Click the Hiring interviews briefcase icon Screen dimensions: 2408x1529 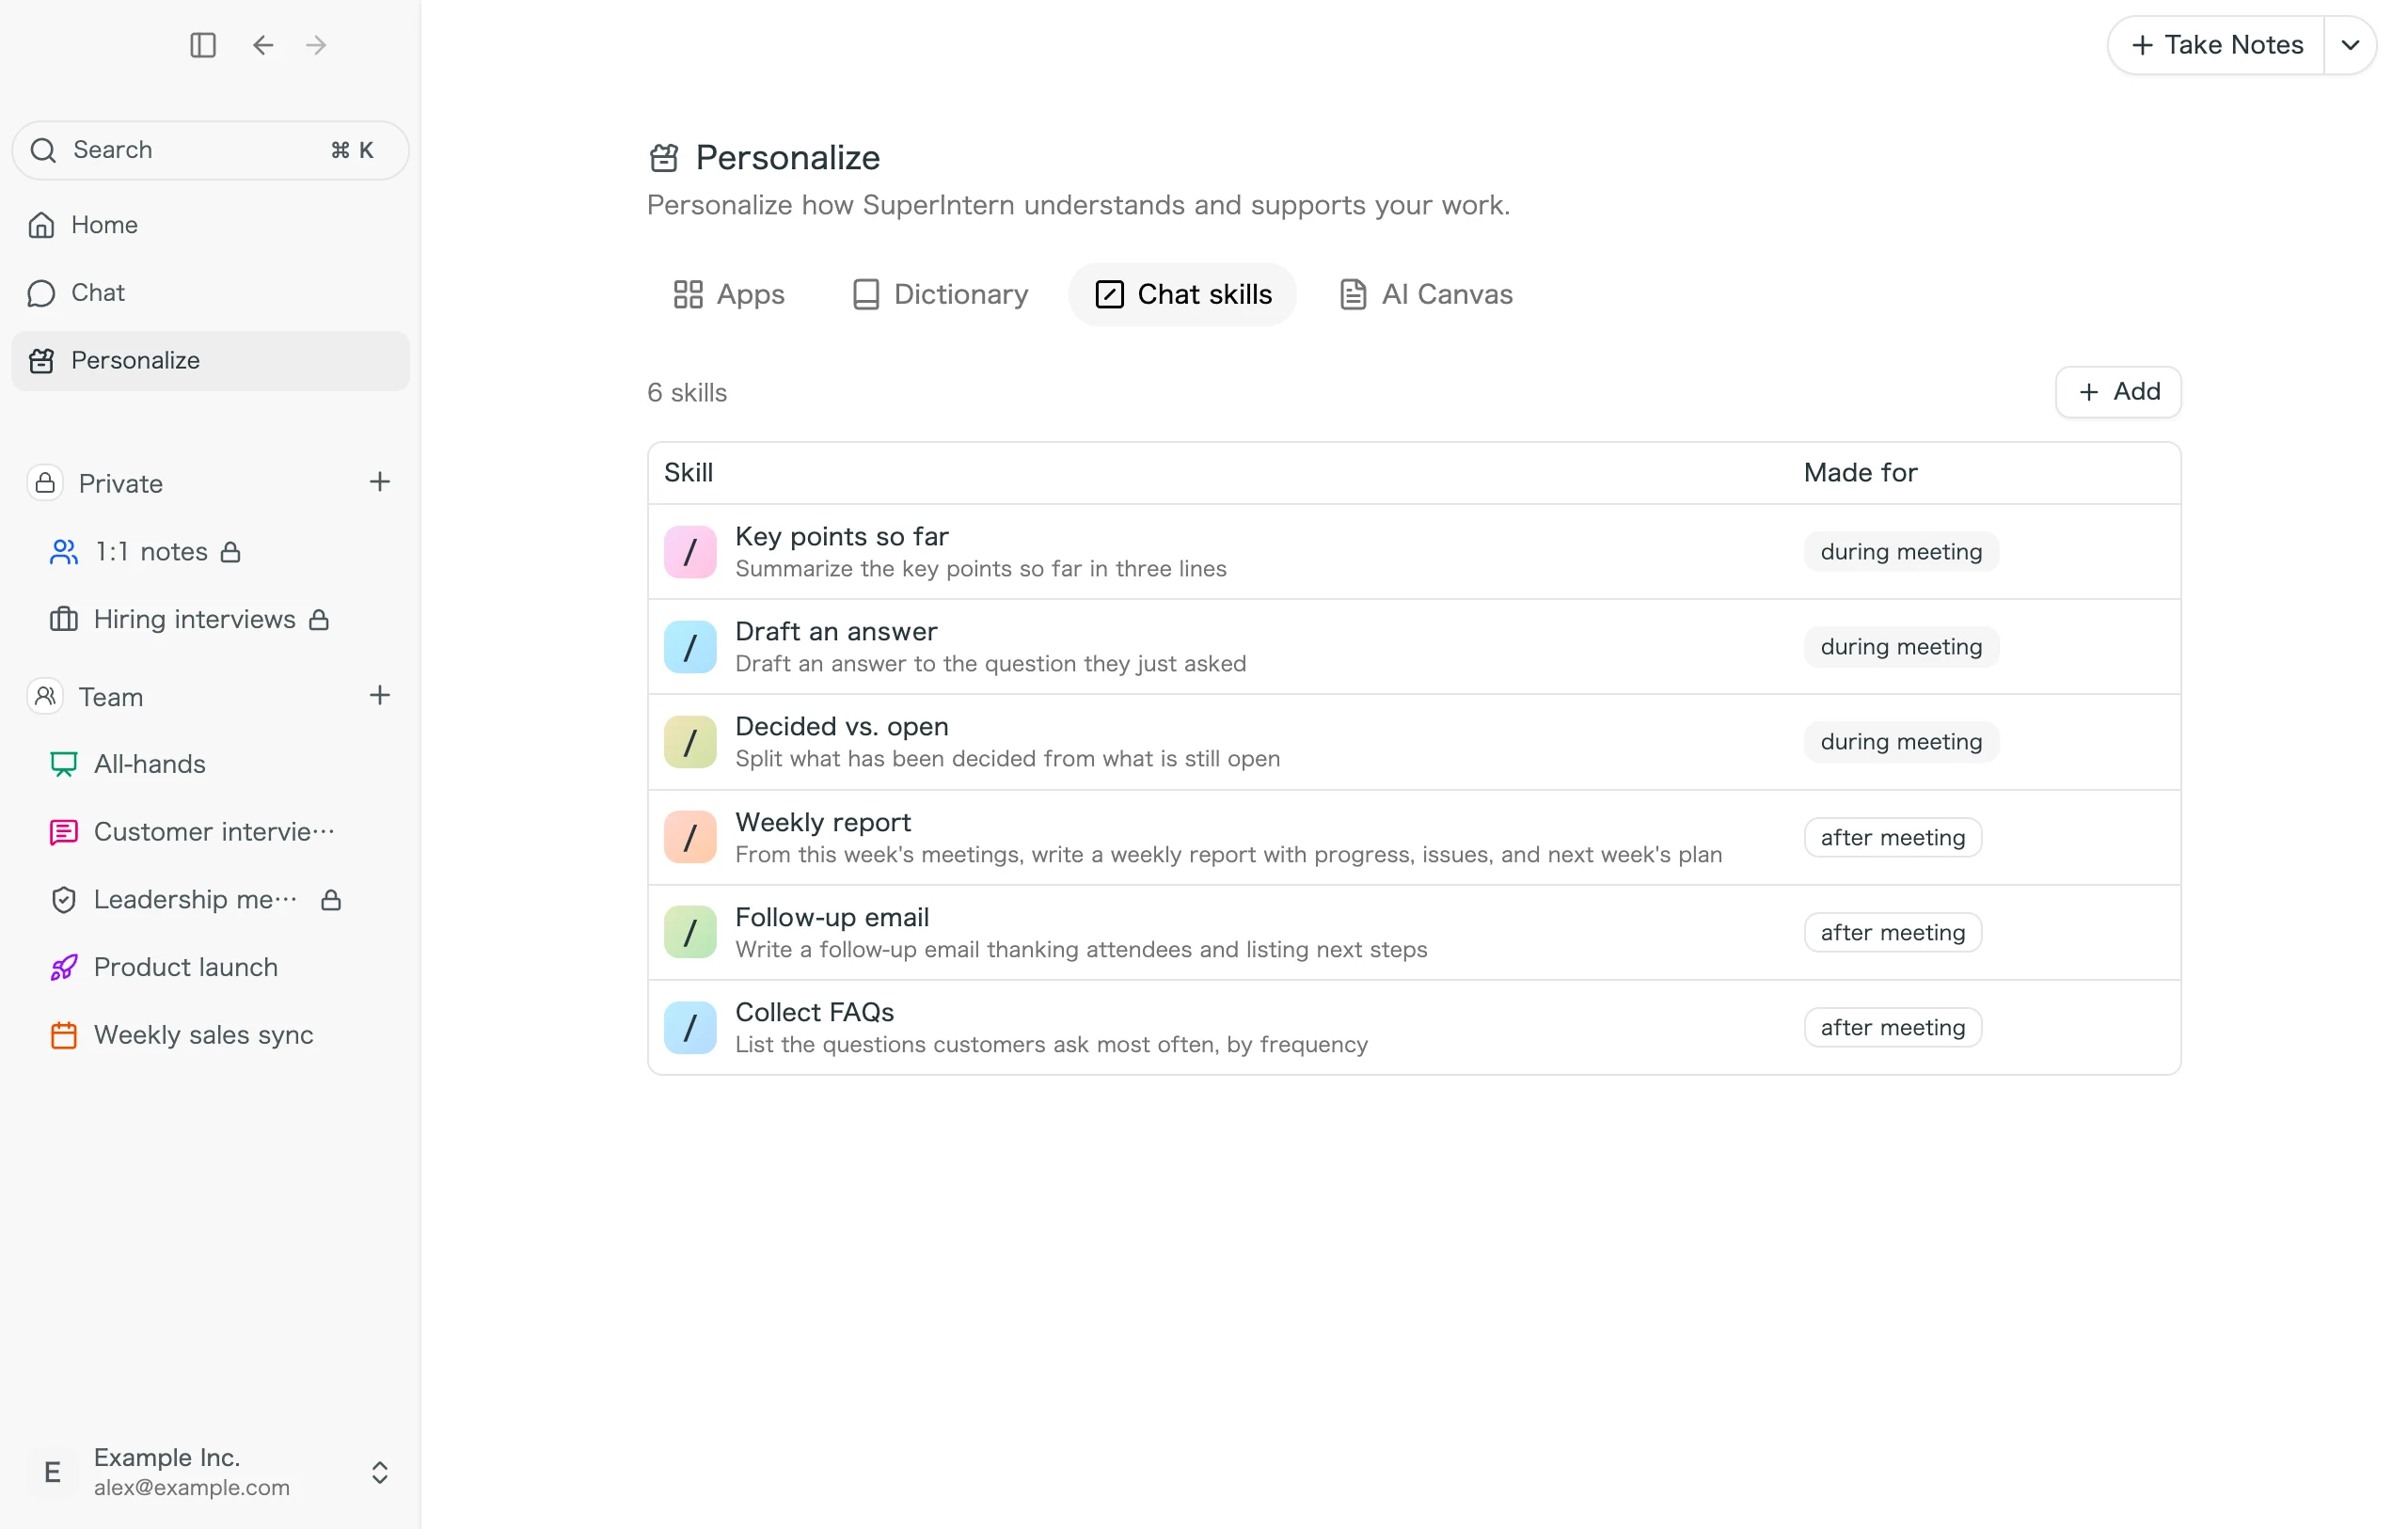[64, 620]
